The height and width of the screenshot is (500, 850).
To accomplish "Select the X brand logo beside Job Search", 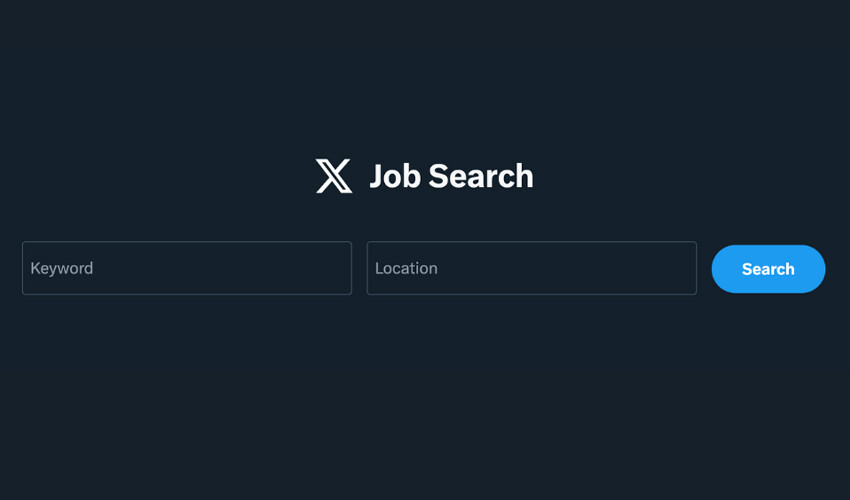I will coord(334,176).
